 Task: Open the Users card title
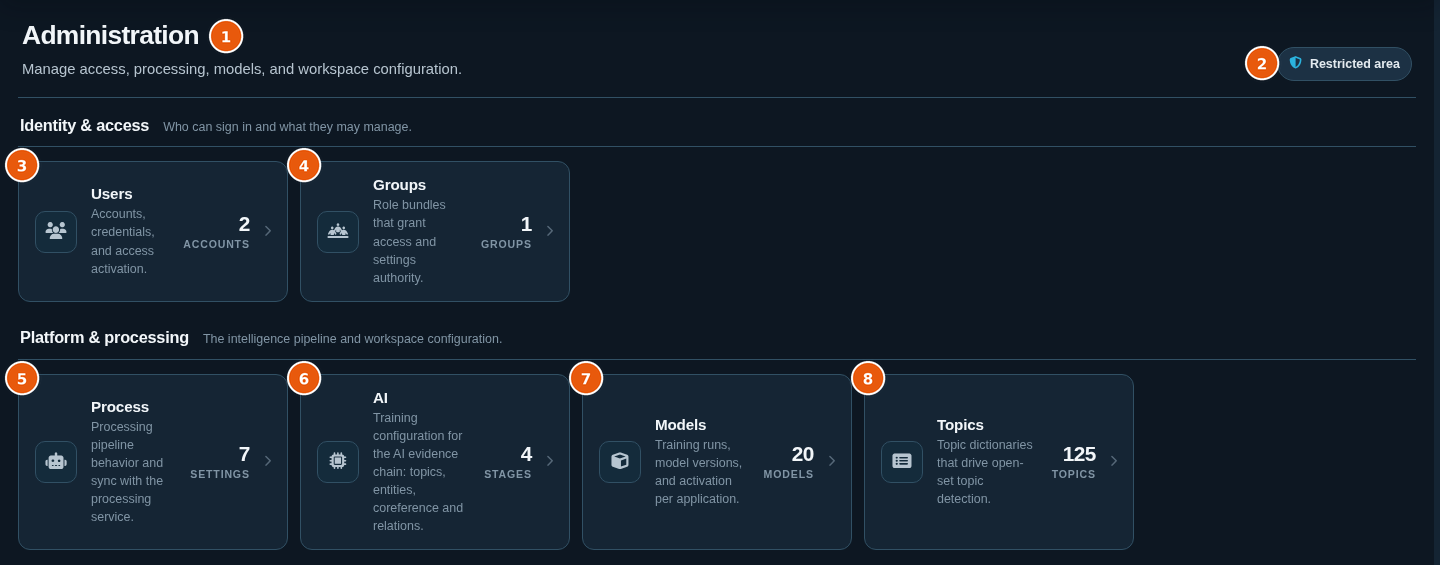112,194
